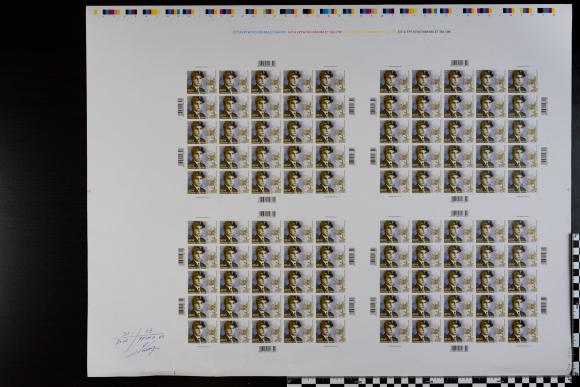Click the vertical checkered scale ruler at the right
This screenshot has width=580, height=387.
point(576,304)
